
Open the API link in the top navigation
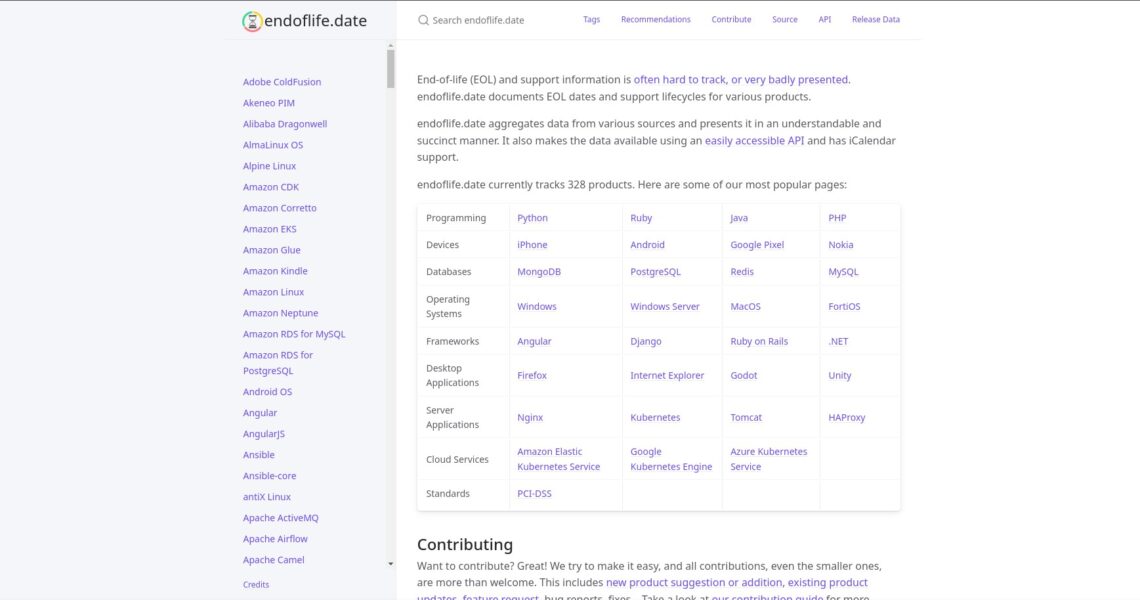coord(824,20)
